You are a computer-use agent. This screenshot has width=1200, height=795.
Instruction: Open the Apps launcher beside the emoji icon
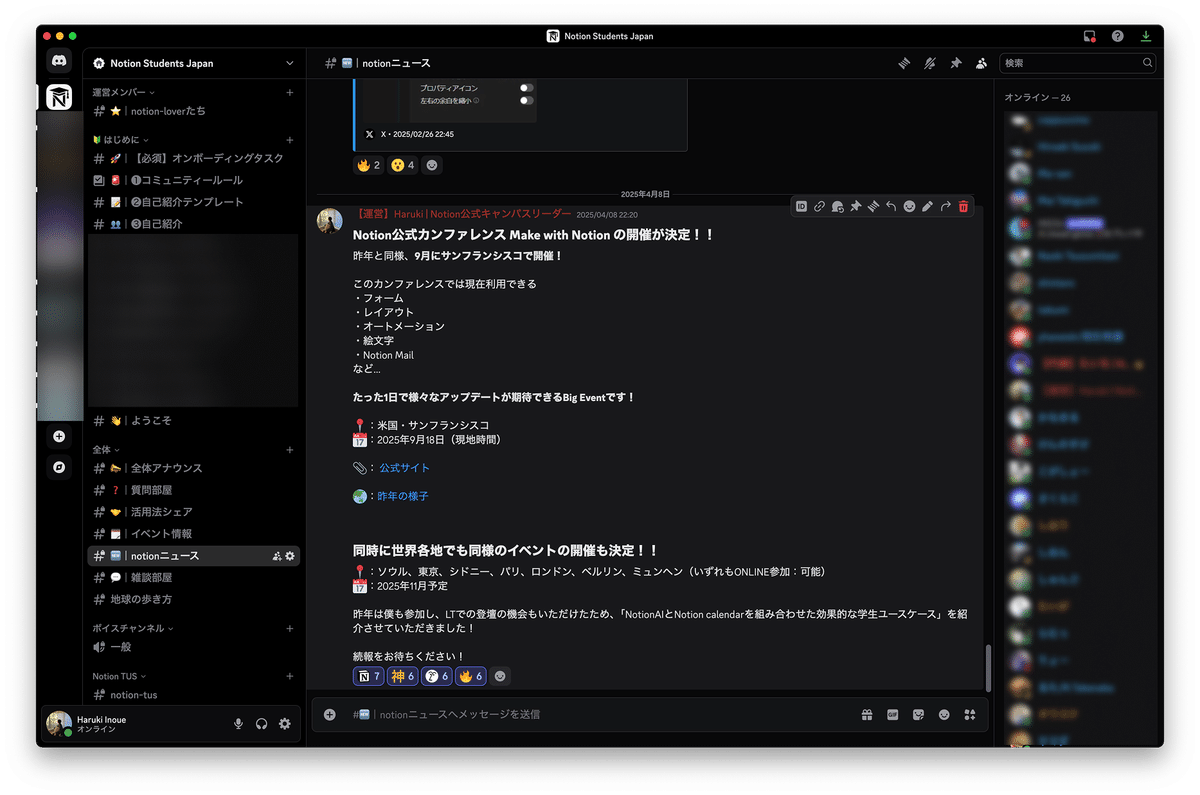pyautogui.click(x=969, y=714)
